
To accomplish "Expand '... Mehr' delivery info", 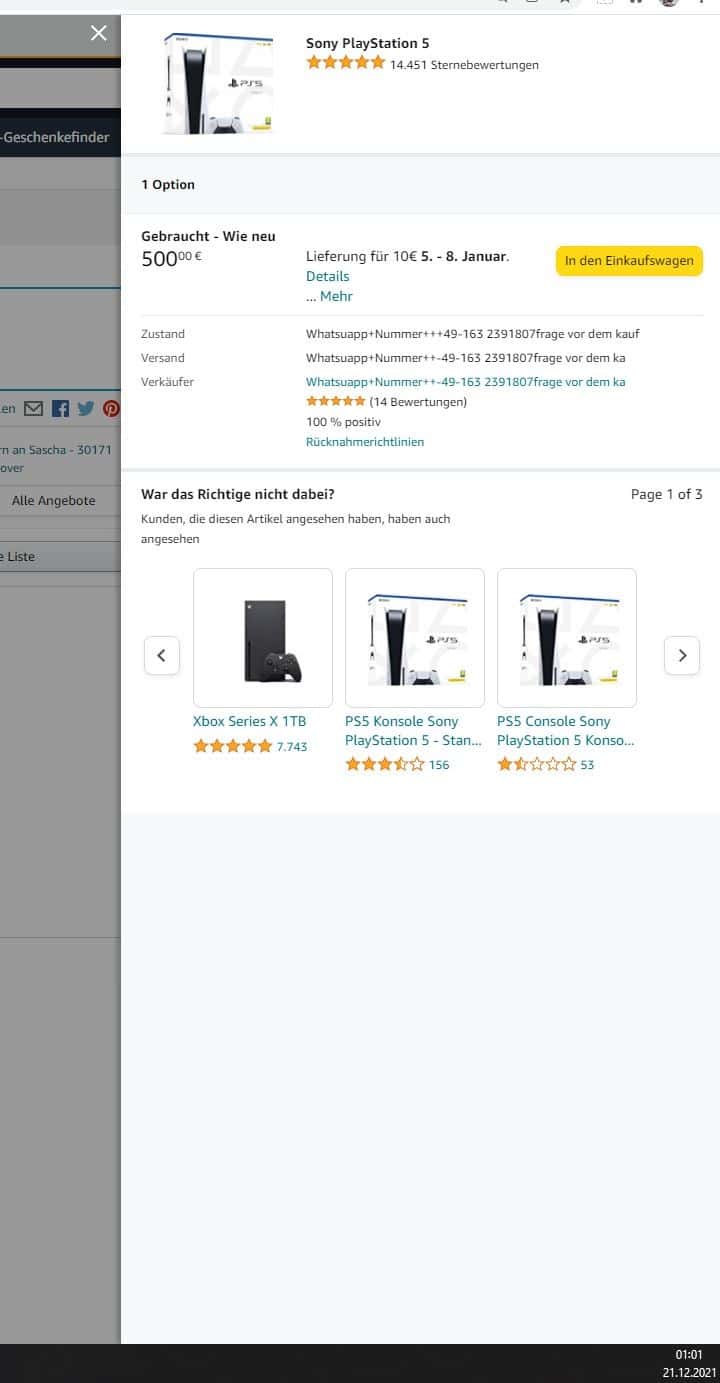I will click(329, 296).
